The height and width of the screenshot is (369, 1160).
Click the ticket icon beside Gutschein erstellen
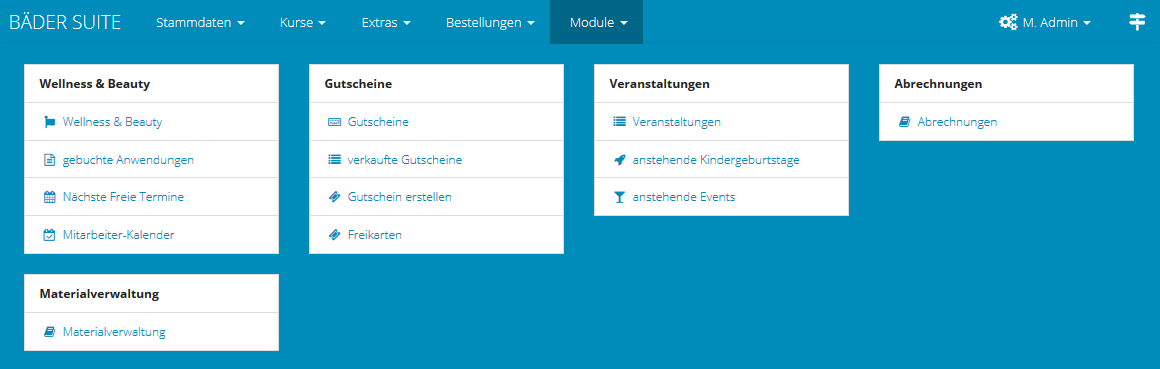coord(334,197)
